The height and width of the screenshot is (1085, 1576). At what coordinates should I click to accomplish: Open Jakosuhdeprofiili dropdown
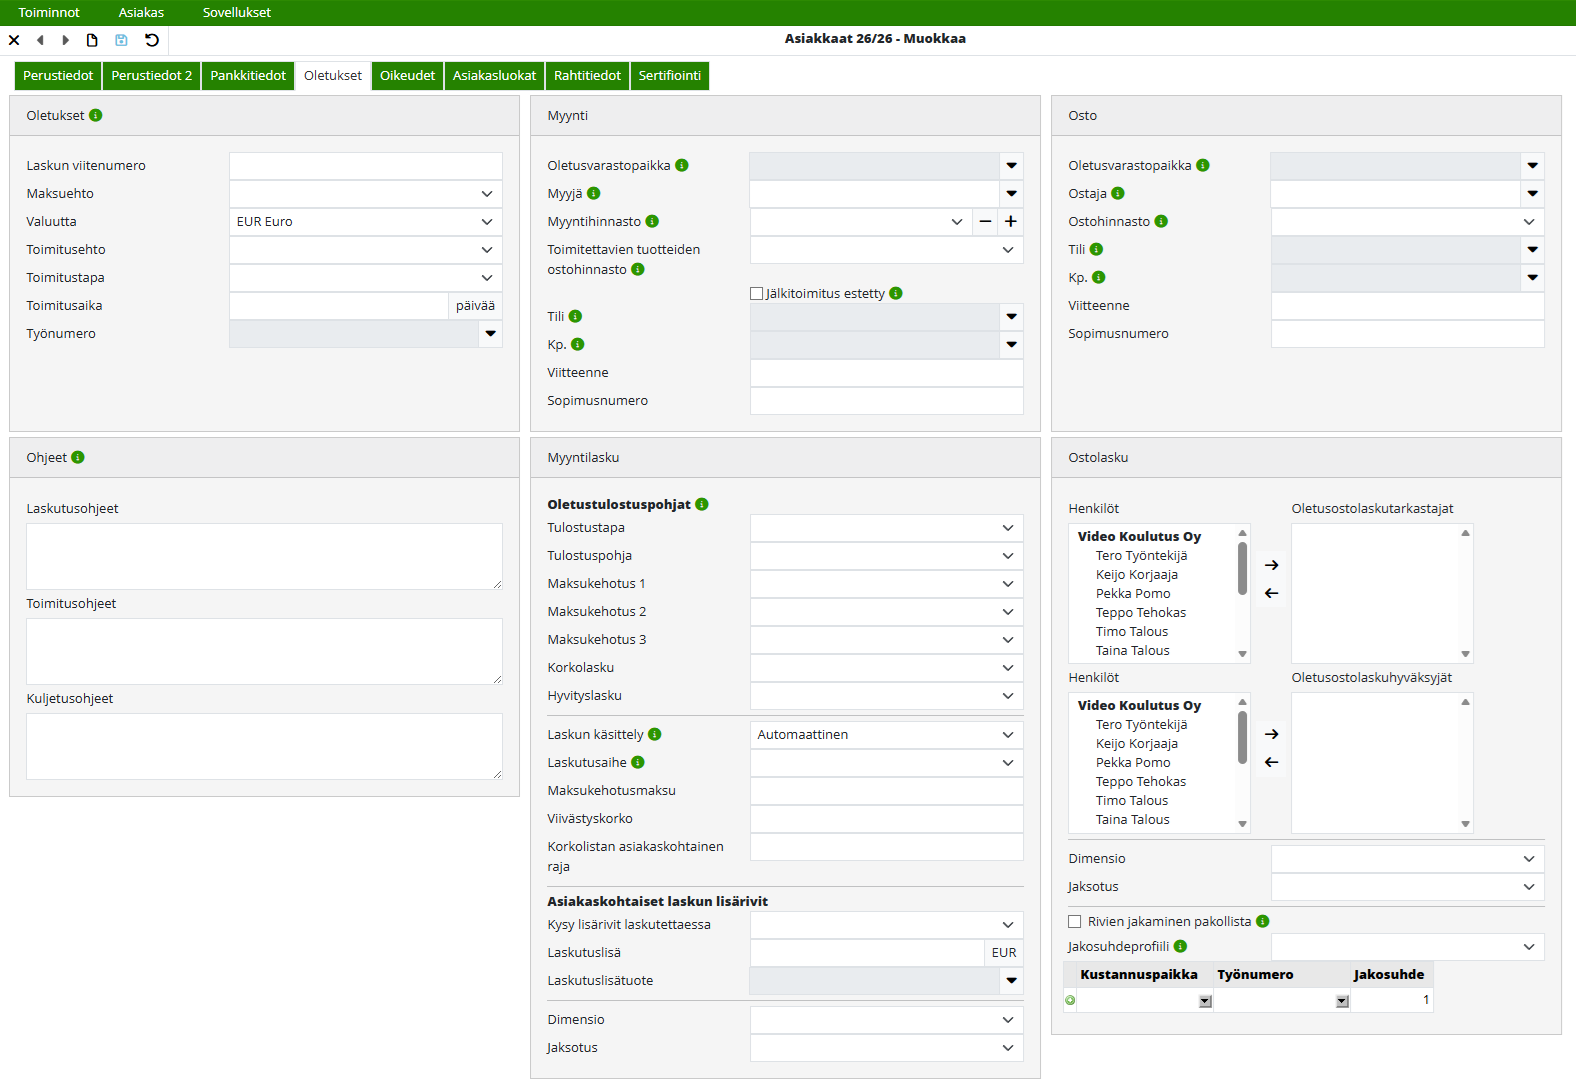[1407, 947]
